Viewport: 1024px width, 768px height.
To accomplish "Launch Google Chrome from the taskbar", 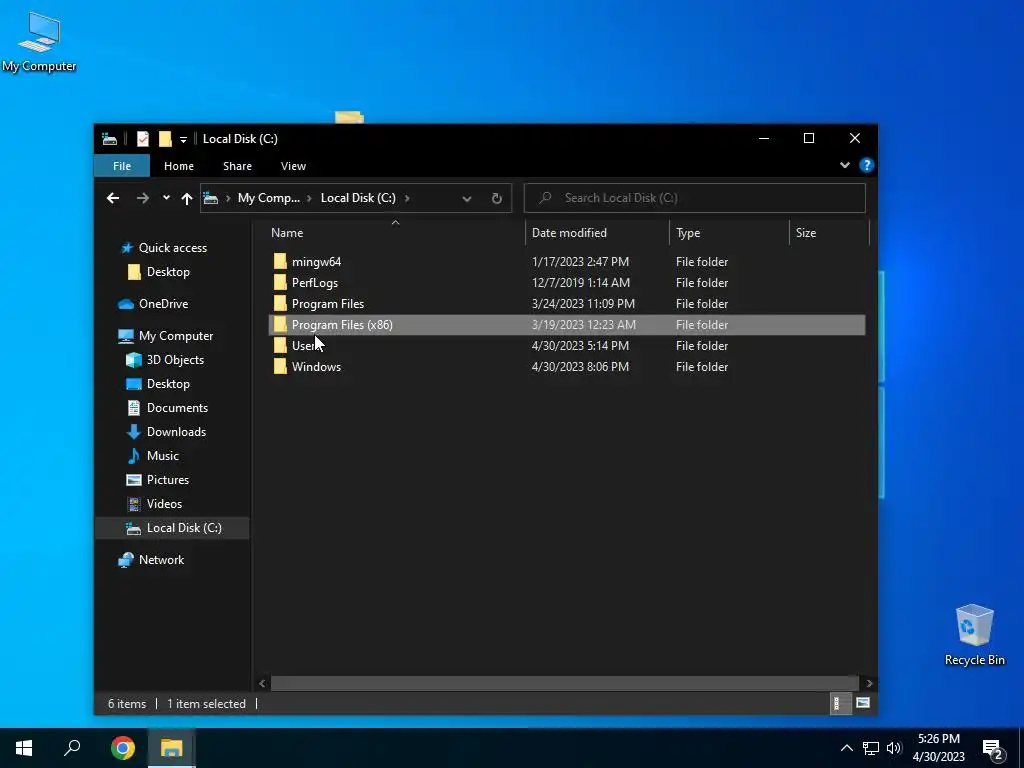I will tap(122, 748).
